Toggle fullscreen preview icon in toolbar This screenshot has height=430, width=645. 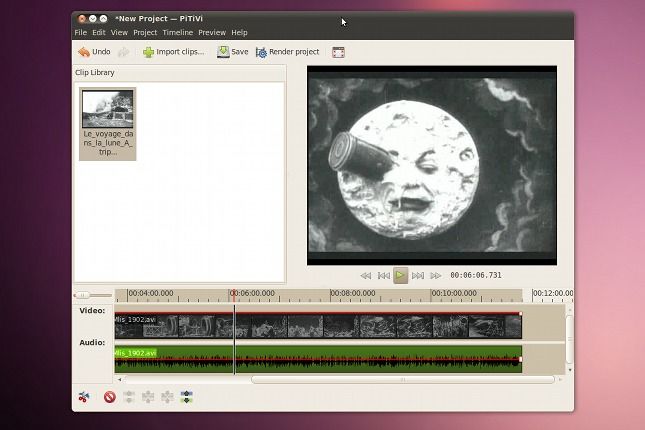pyautogui.click(x=338, y=52)
